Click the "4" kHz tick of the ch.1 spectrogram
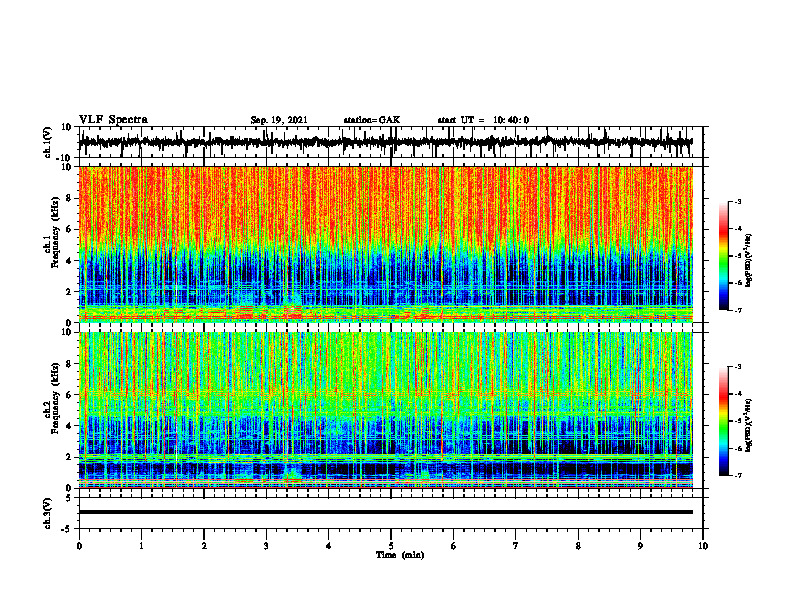Screen dimensions: 792x612 pos(69,261)
